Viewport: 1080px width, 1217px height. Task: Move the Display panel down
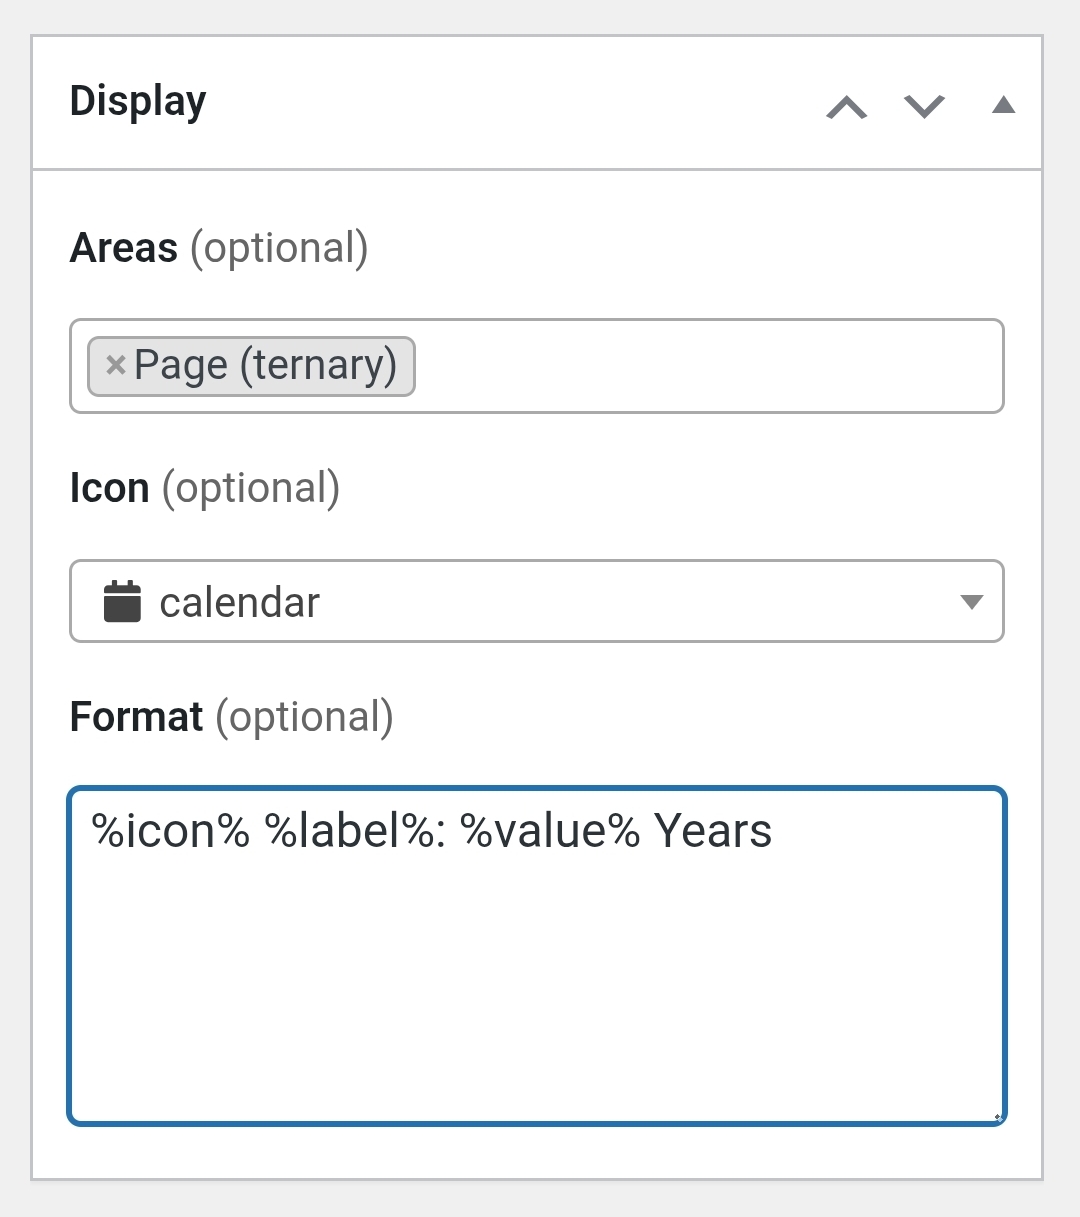[x=924, y=106]
